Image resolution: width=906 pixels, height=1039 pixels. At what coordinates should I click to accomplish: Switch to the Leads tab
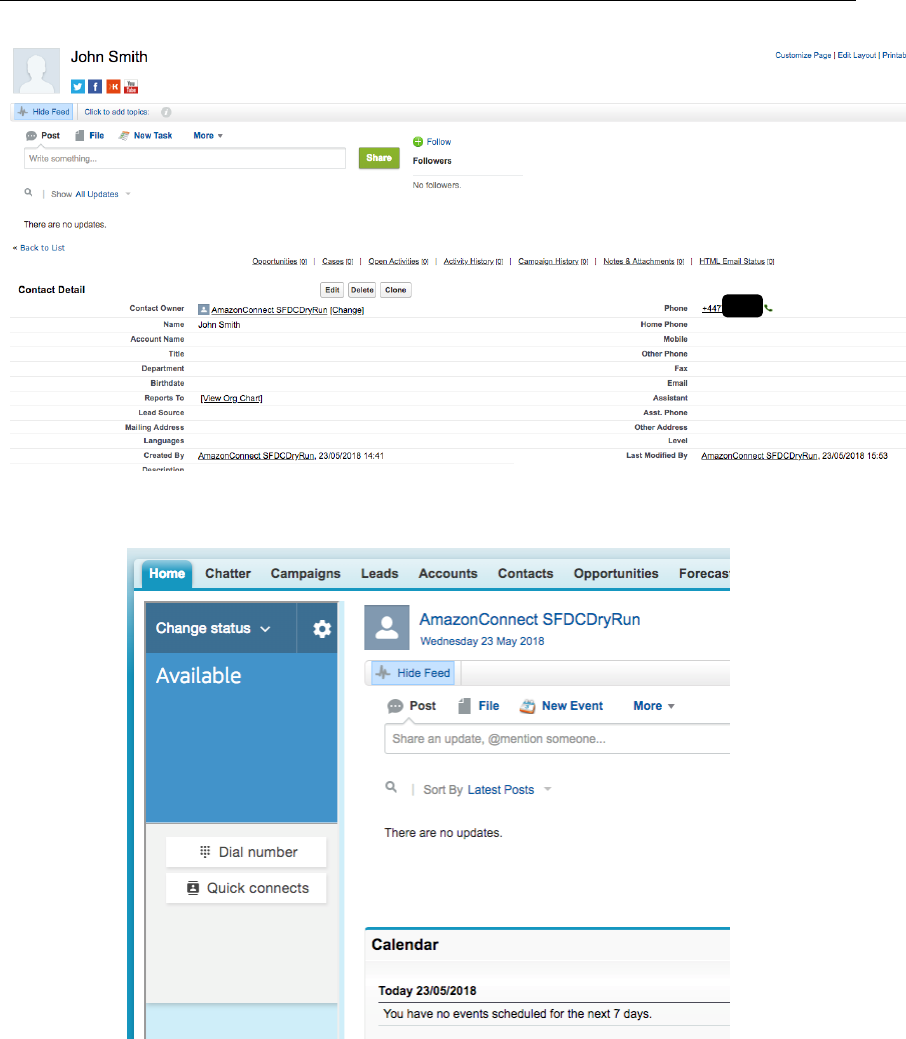[380, 574]
